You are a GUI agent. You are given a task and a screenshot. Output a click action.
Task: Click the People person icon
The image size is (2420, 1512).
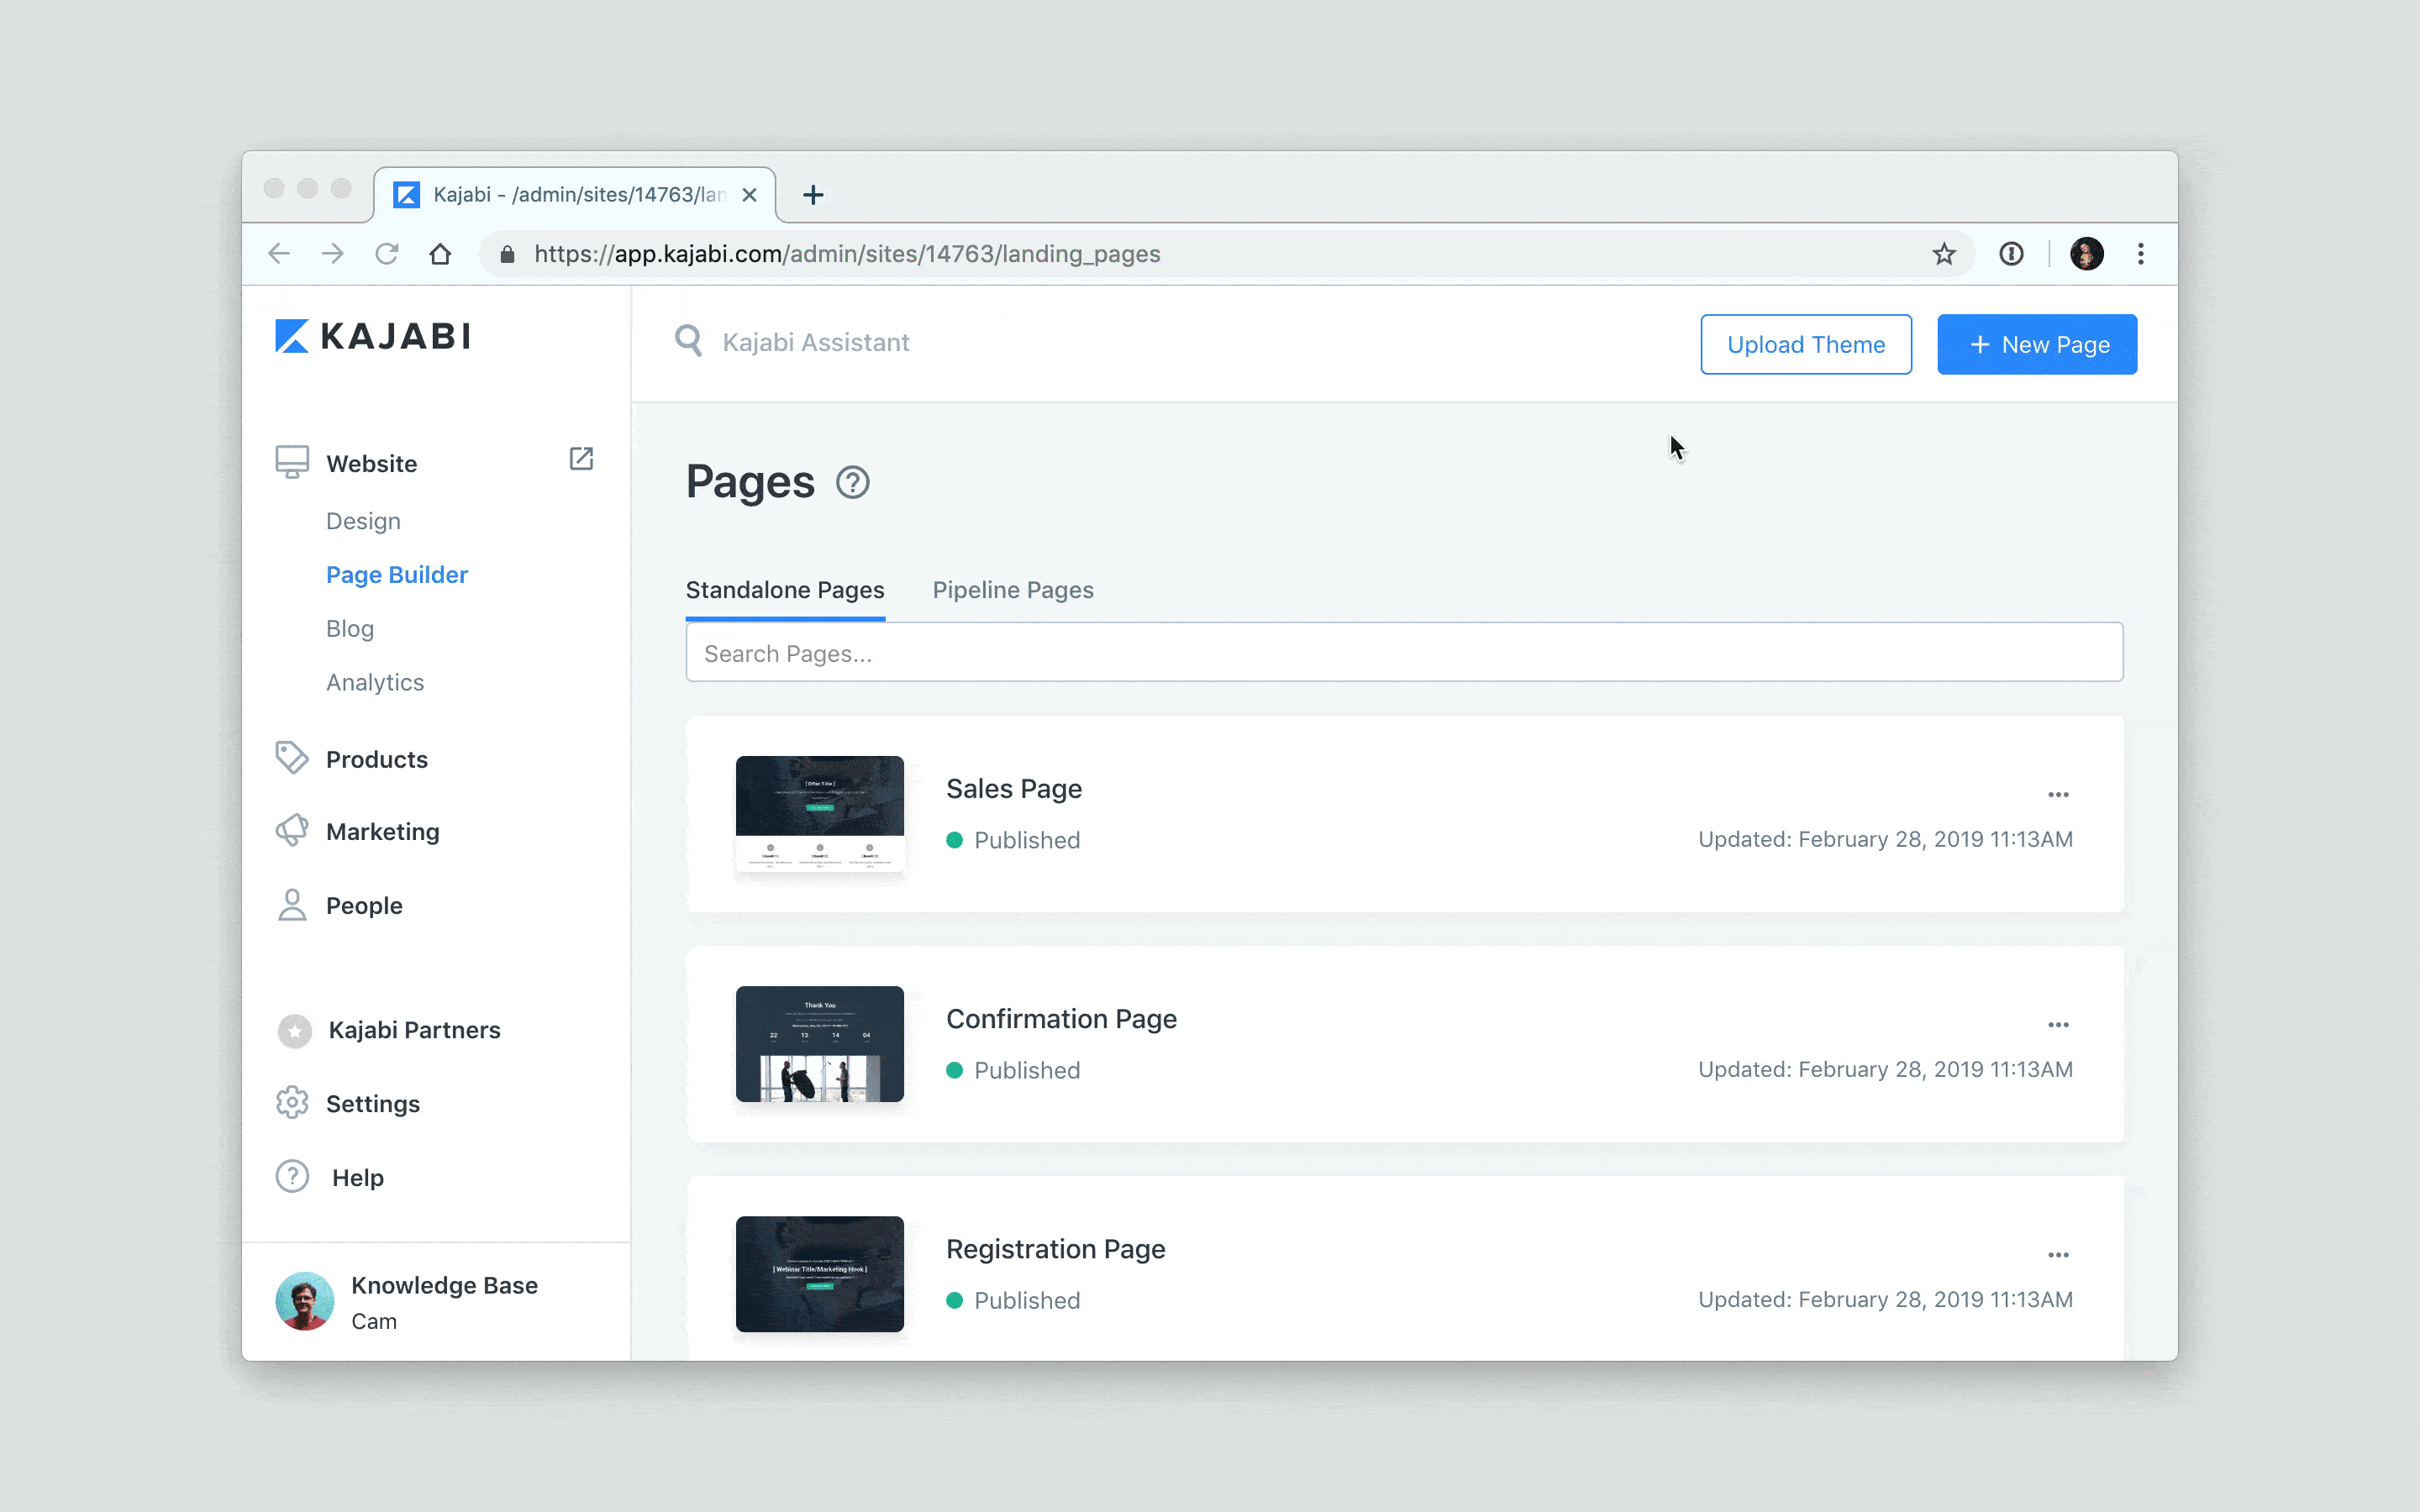click(x=292, y=905)
